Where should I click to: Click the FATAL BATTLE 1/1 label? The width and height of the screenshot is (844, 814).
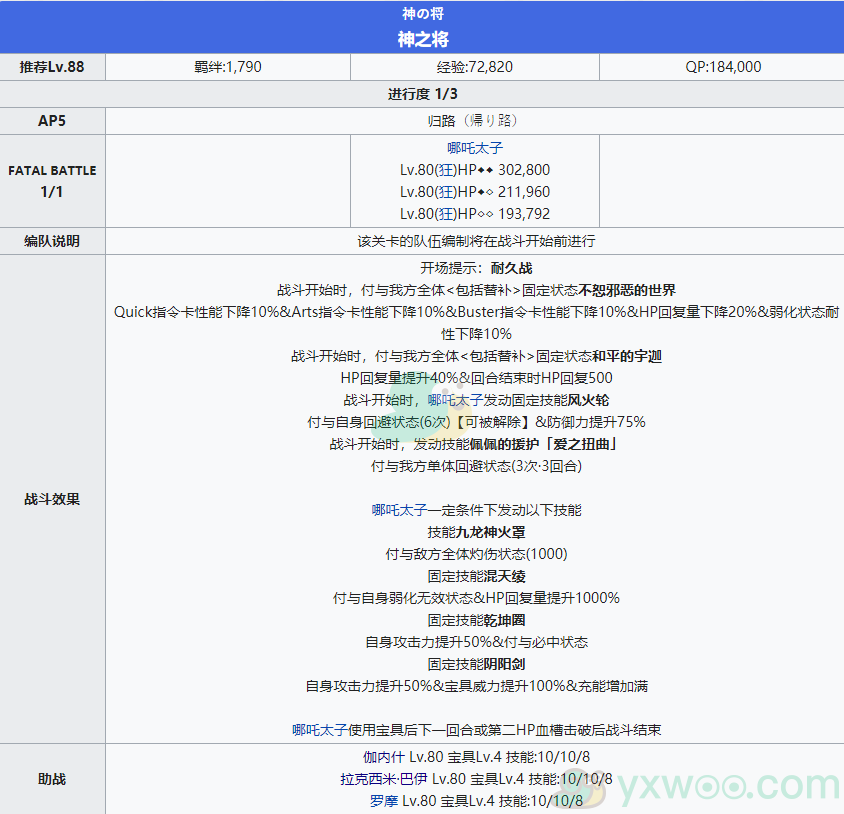click(52, 181)
